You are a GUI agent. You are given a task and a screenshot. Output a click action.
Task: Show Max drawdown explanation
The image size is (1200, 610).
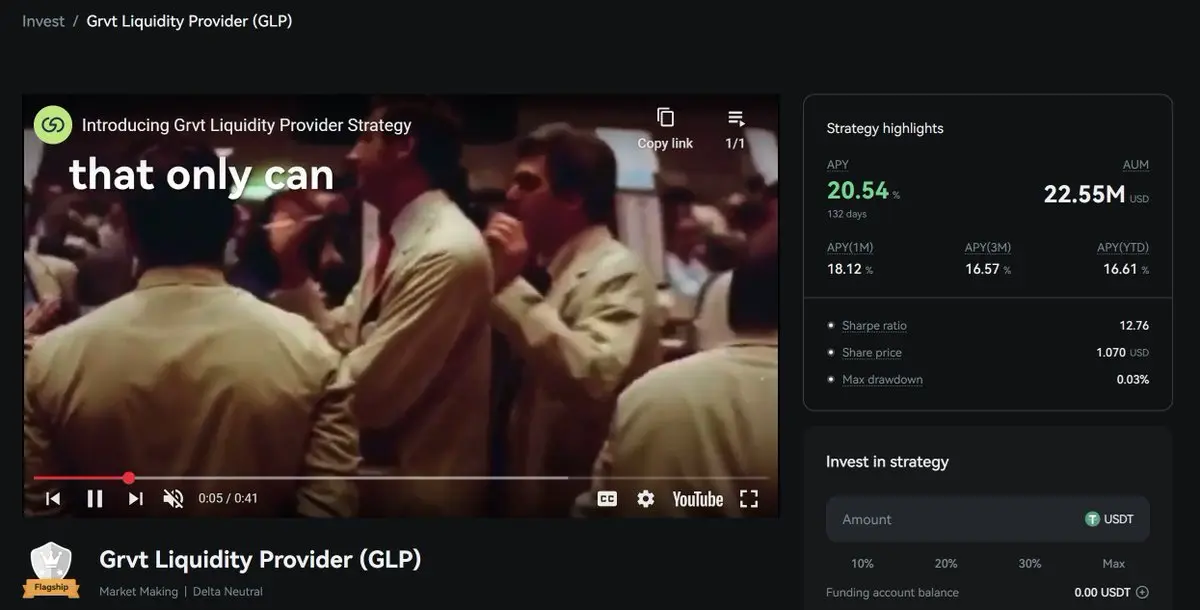point(882,379)
